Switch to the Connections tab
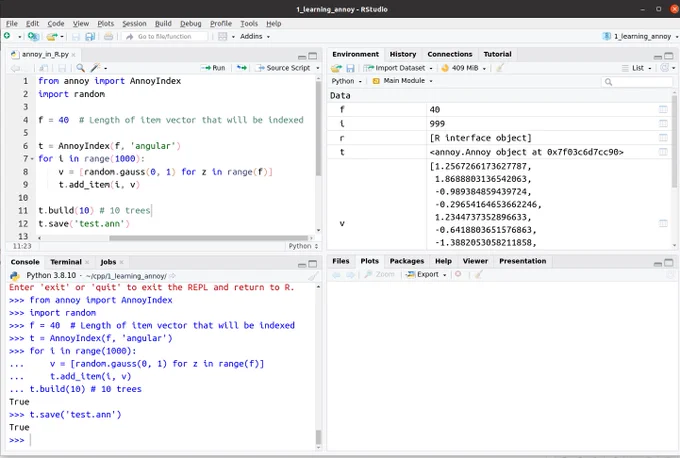680x458 pixels. pyautogui.click(x=450, y=54)
